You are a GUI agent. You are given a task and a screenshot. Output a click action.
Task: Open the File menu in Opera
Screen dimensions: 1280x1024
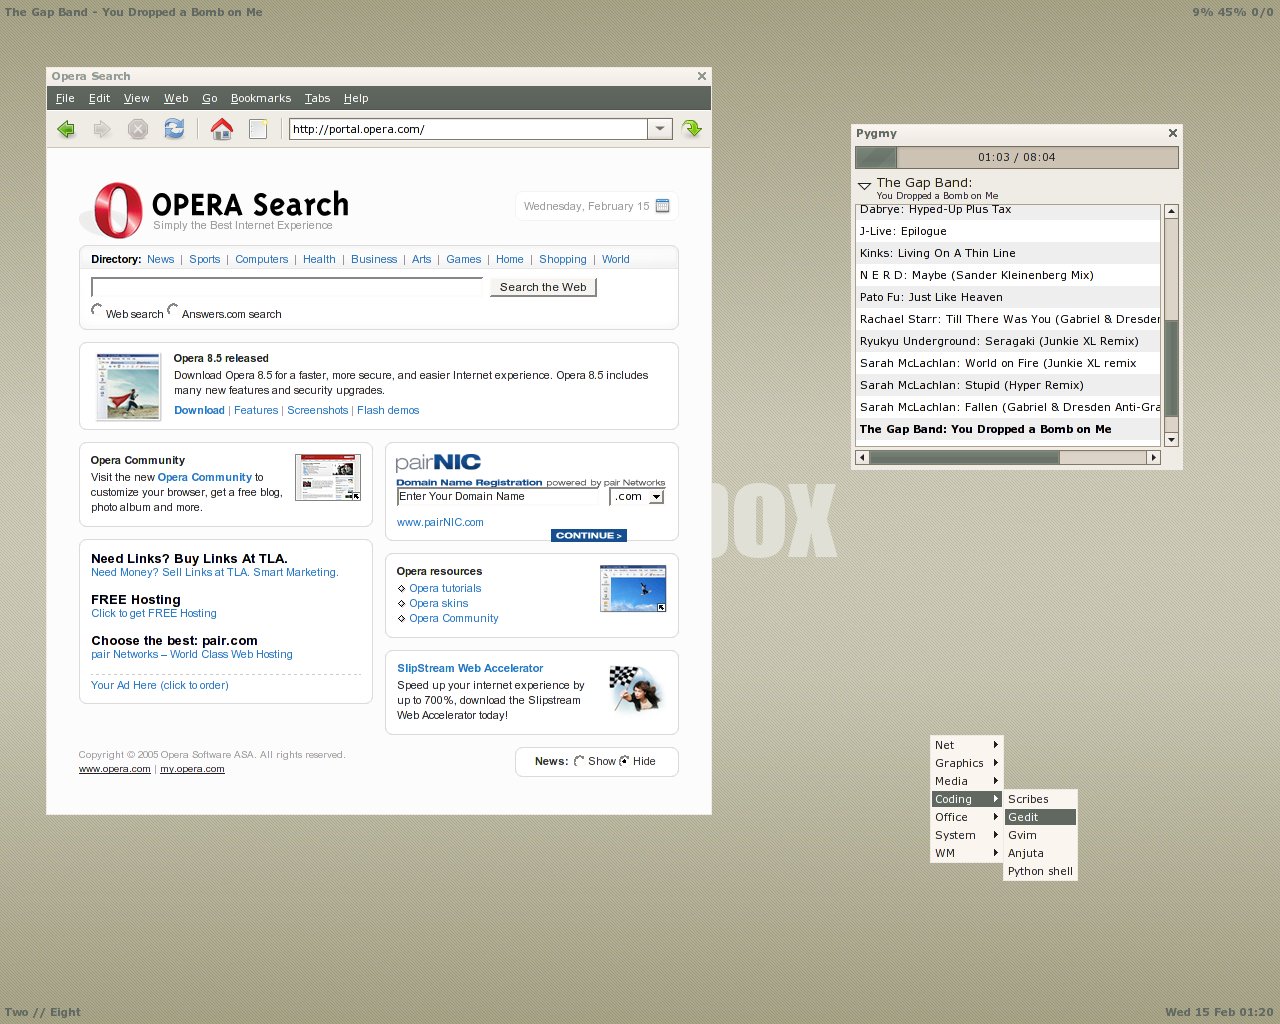(65, 98)
